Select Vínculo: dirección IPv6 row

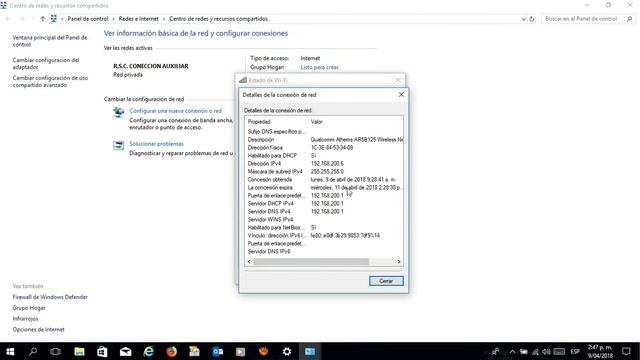pyautogui.click(x=324, y=236)
